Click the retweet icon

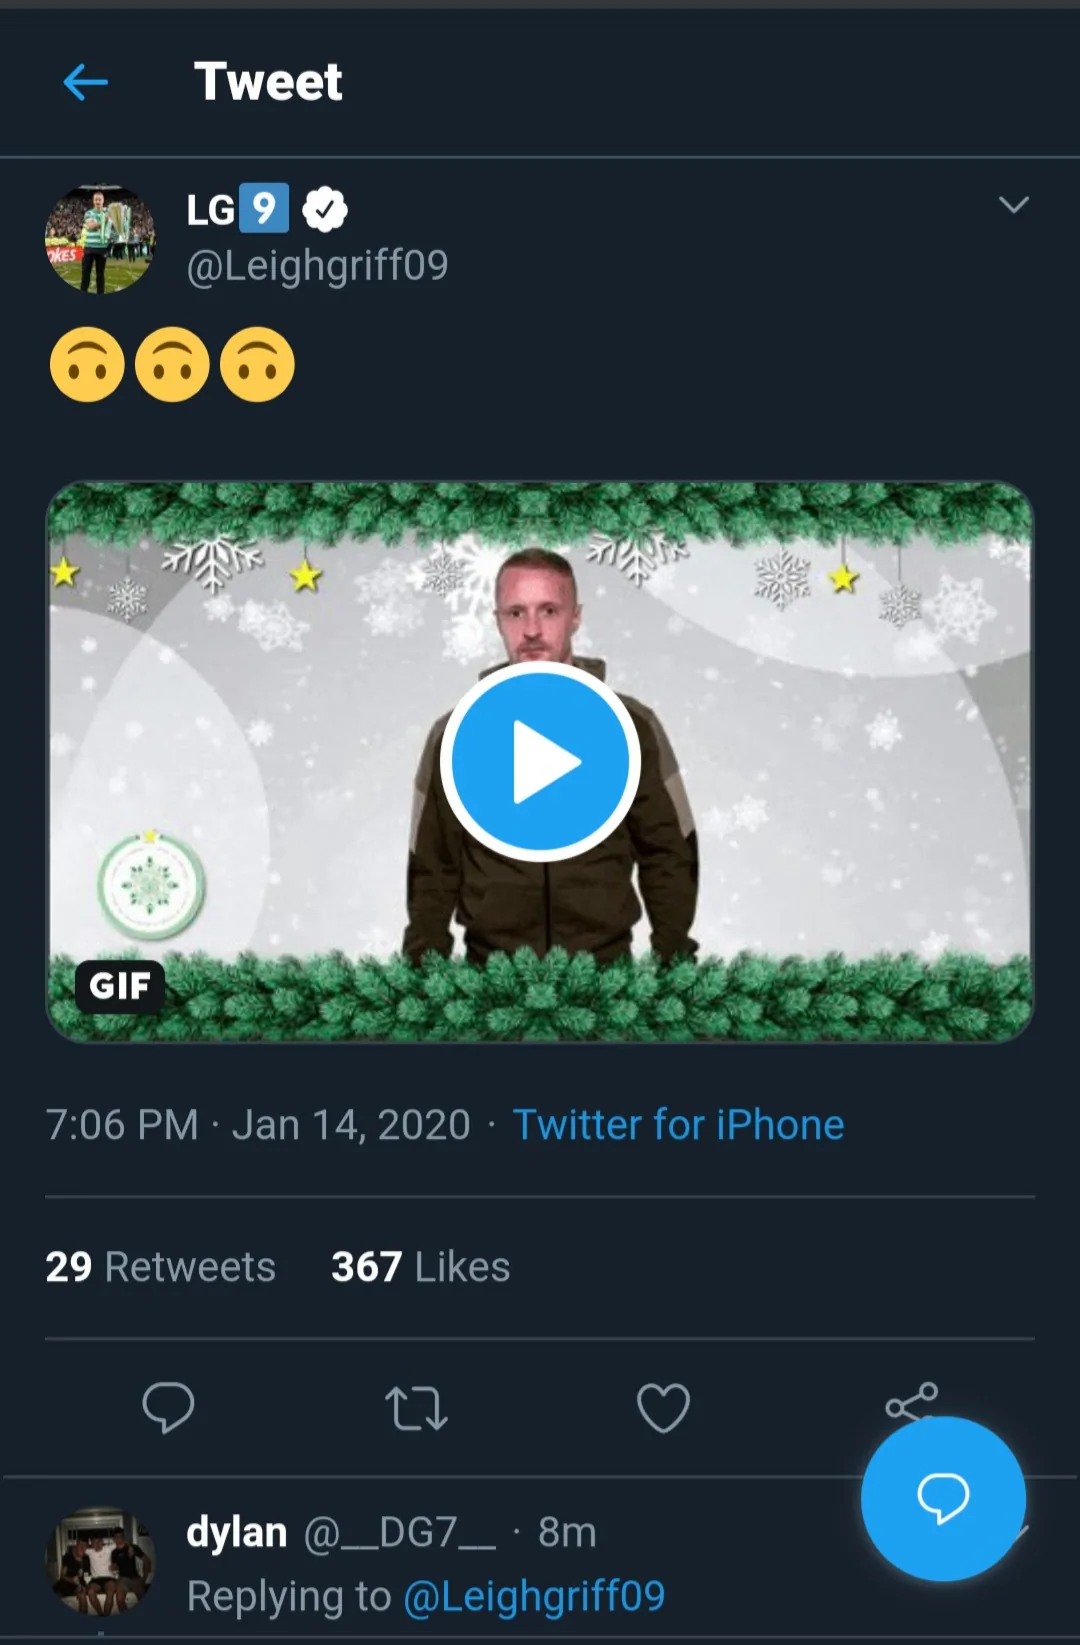point(417,1410)
